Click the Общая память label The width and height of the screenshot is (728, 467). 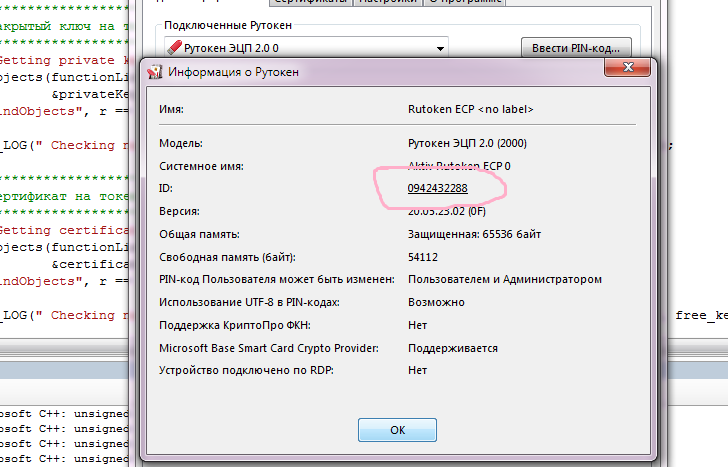point(199,234)
